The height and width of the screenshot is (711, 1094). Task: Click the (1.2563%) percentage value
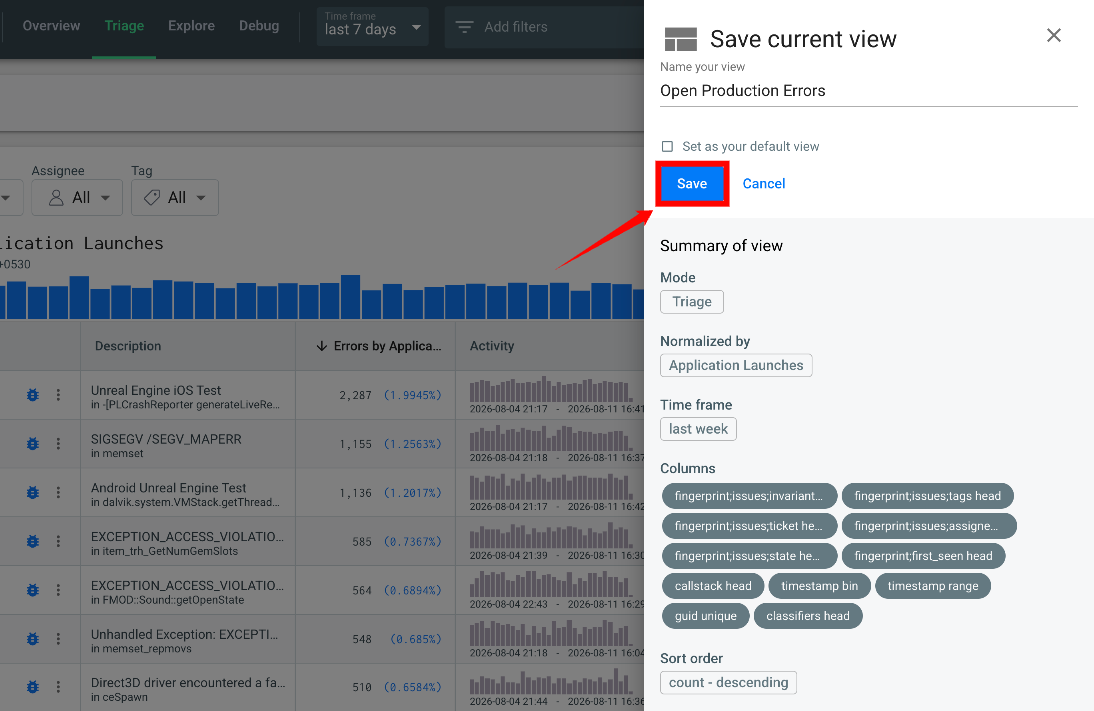(x=412, y=444)
